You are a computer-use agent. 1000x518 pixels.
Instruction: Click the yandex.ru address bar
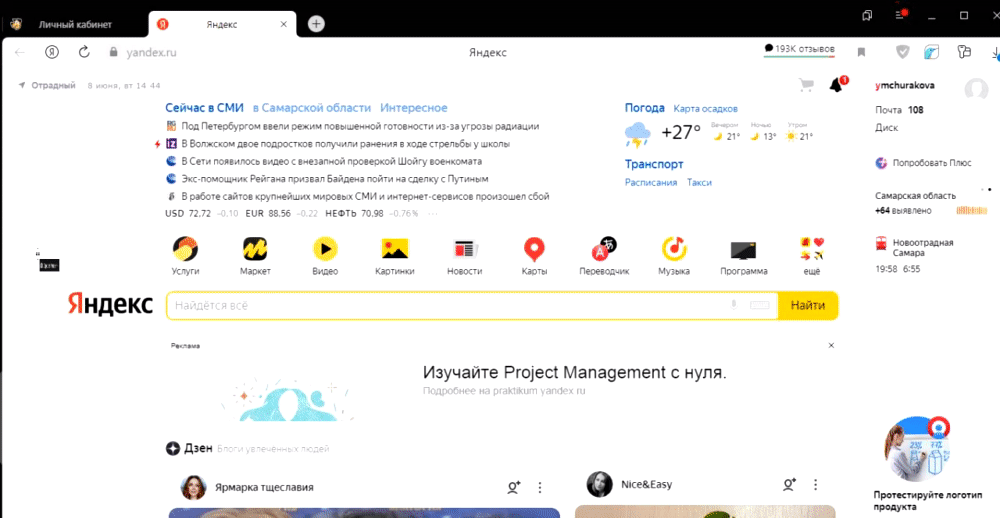click(151, 52)
